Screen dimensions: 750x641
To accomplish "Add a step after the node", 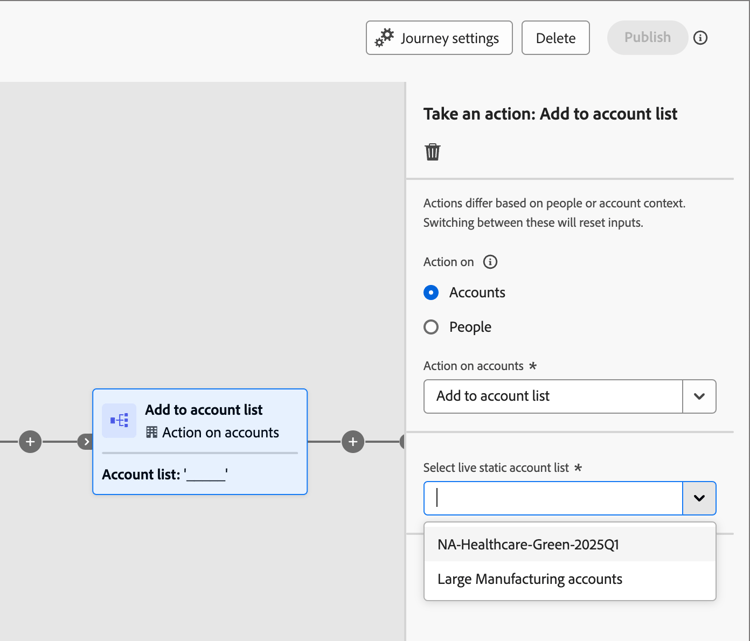I will coord(353,441).
